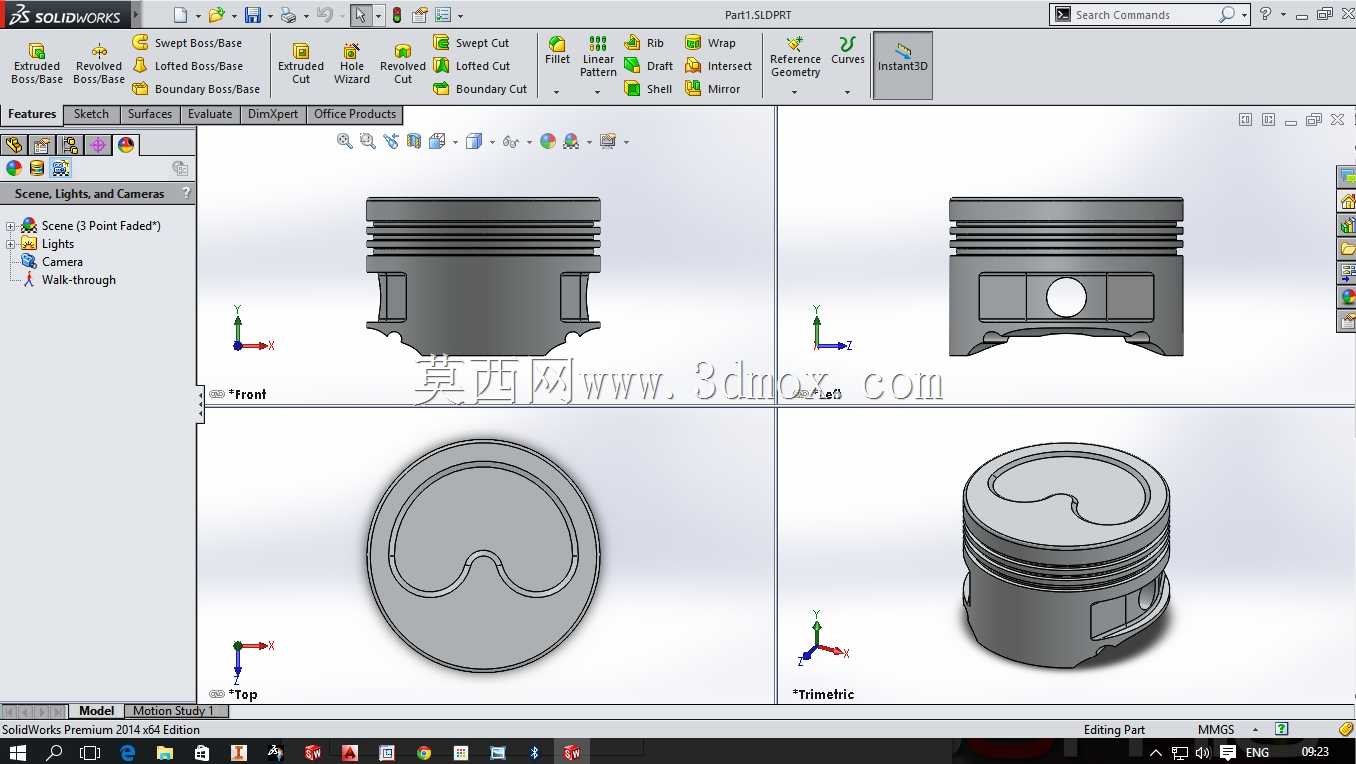Select the Swept Cut feature
The image size is (1356, 764).
point(471,43)
